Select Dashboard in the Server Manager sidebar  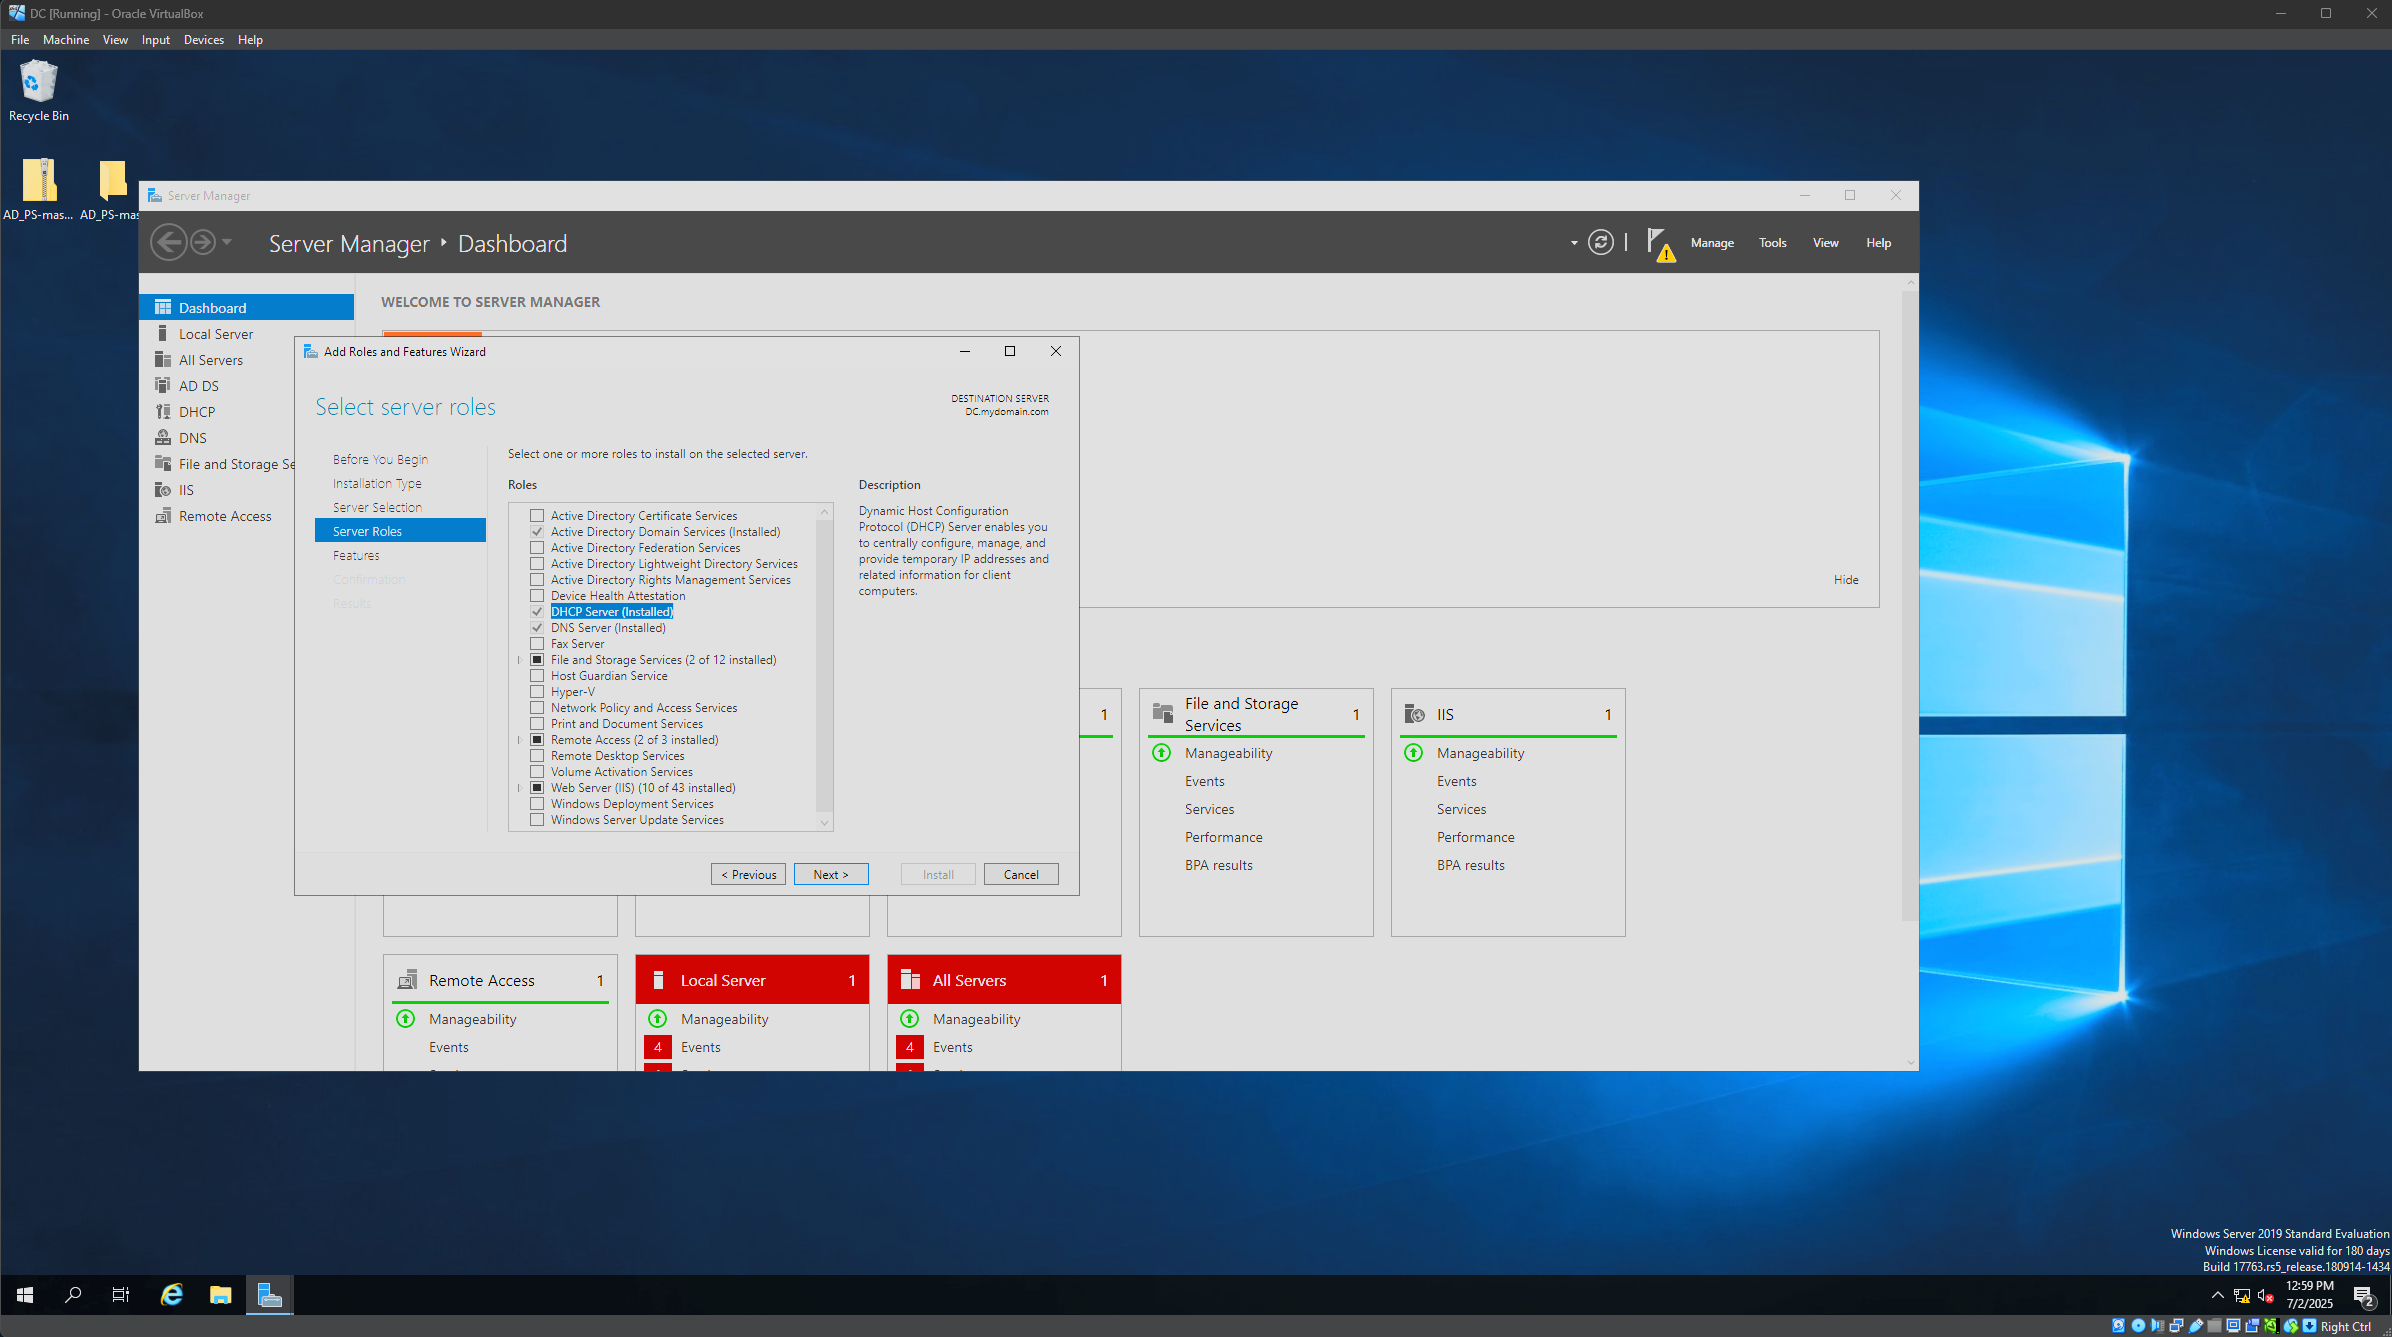pos(247,308)
